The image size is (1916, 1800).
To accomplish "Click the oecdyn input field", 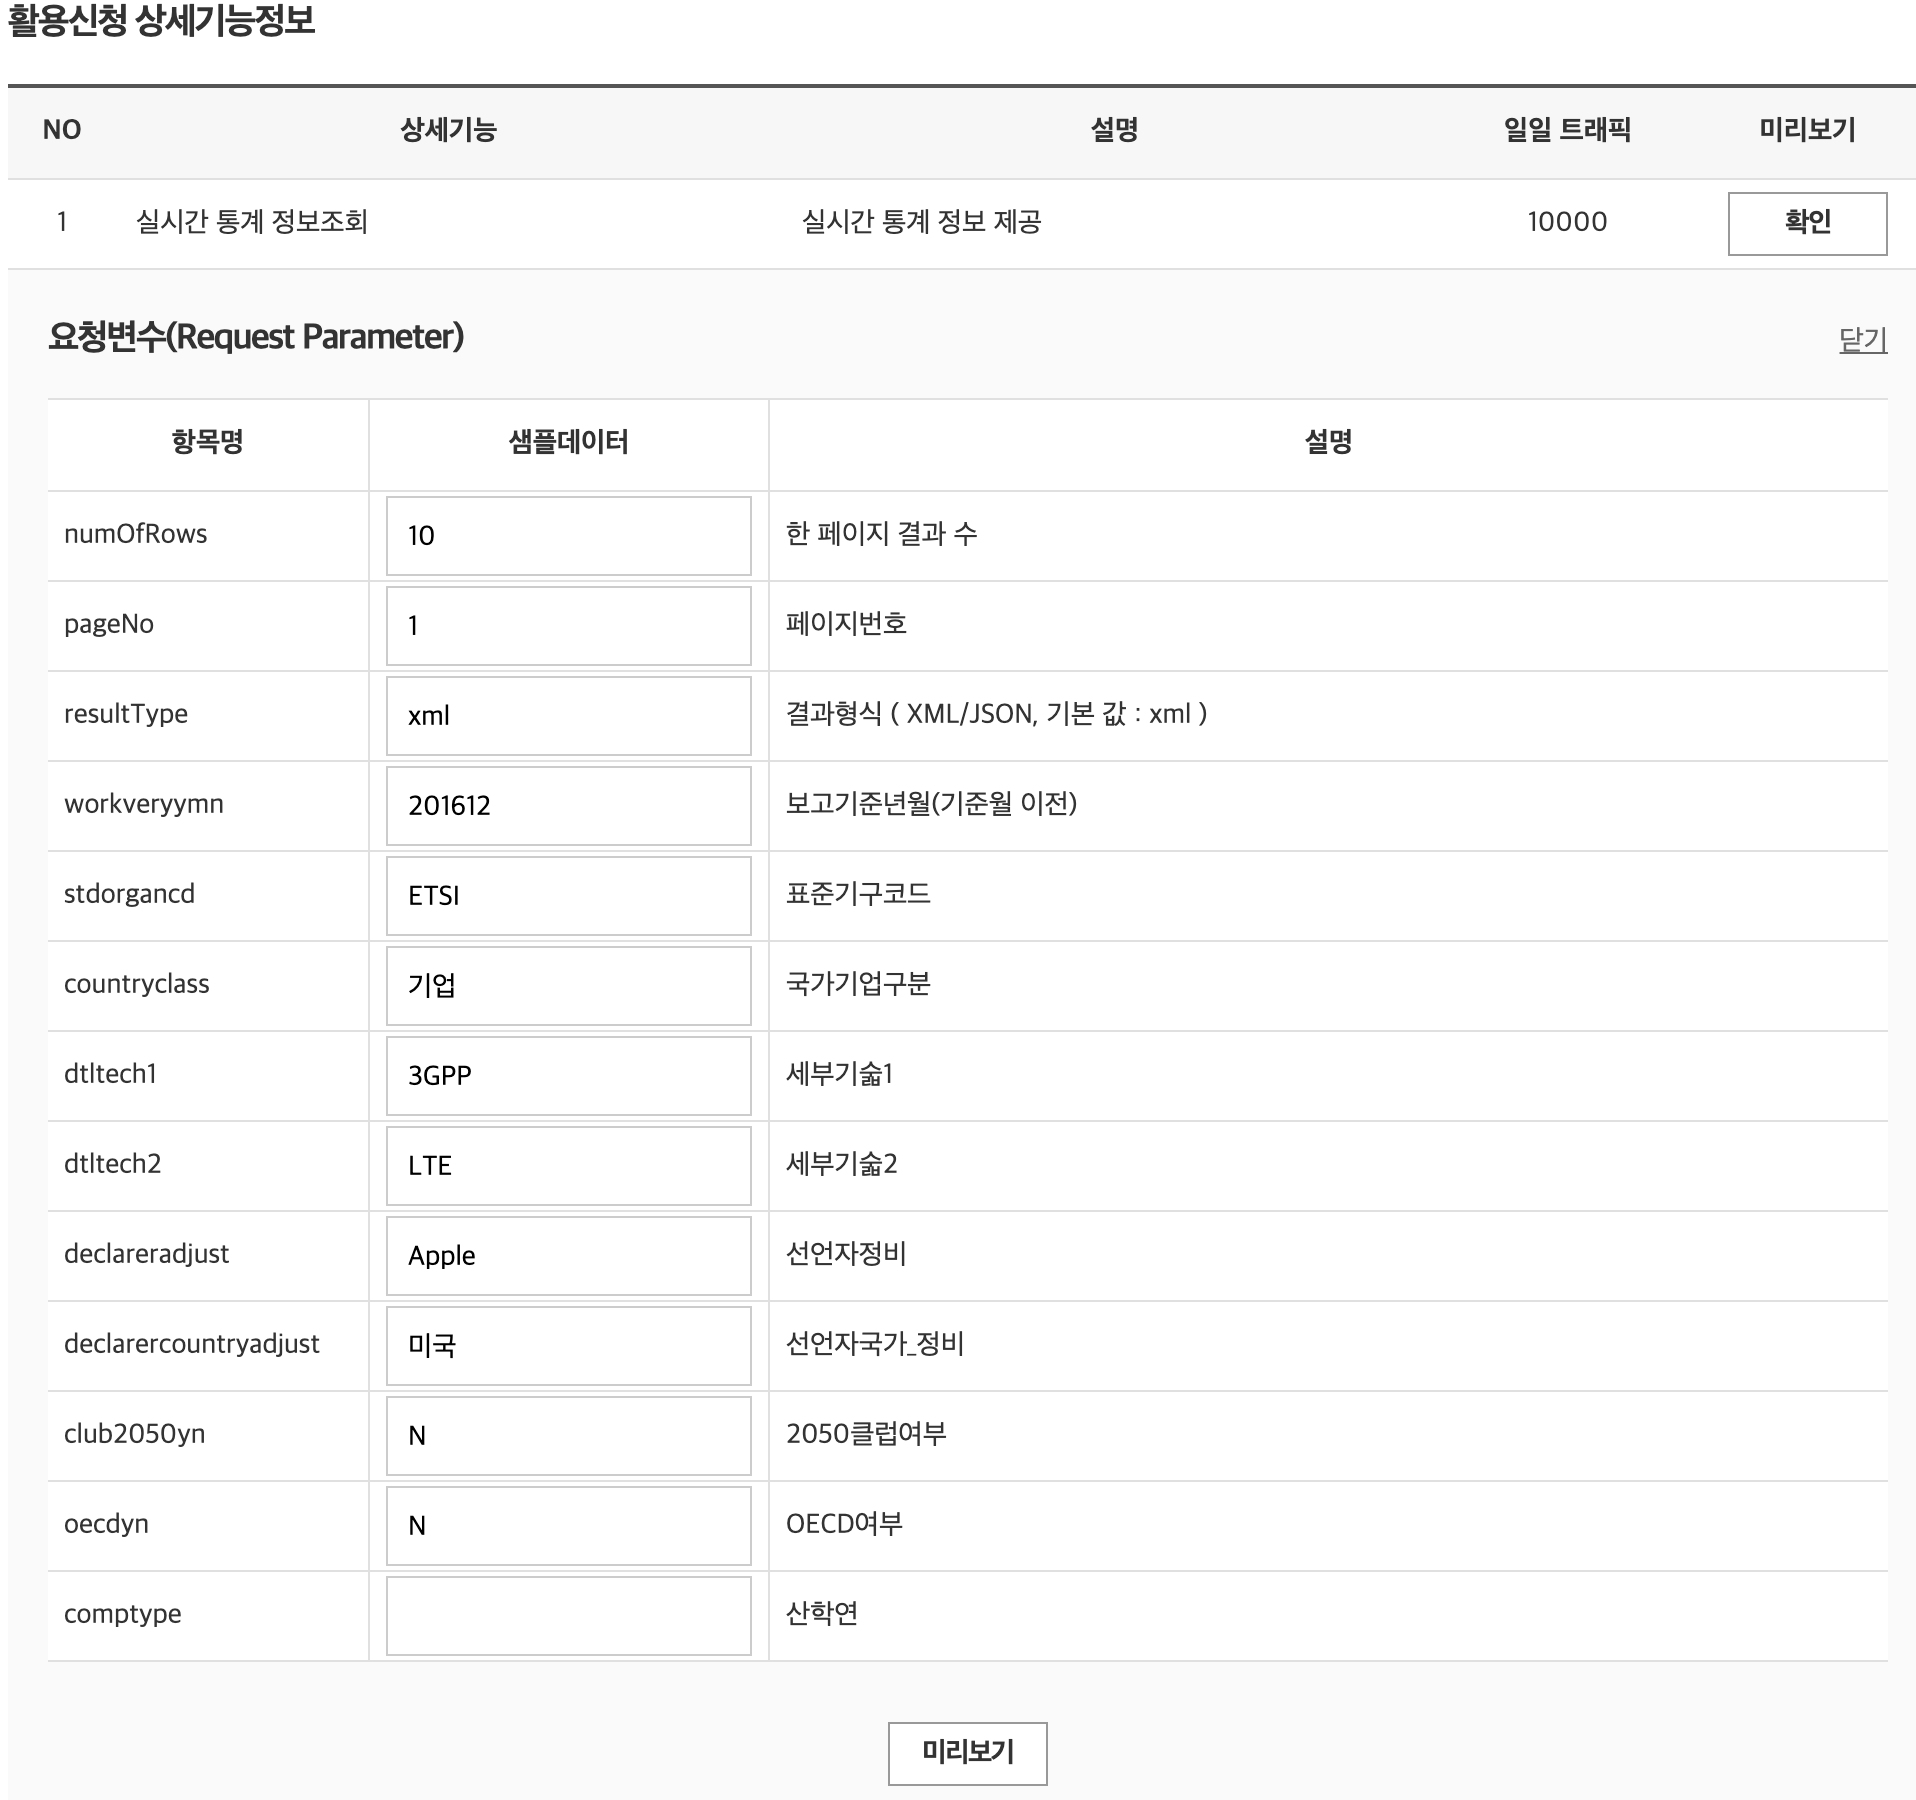I will point(566,1525).
